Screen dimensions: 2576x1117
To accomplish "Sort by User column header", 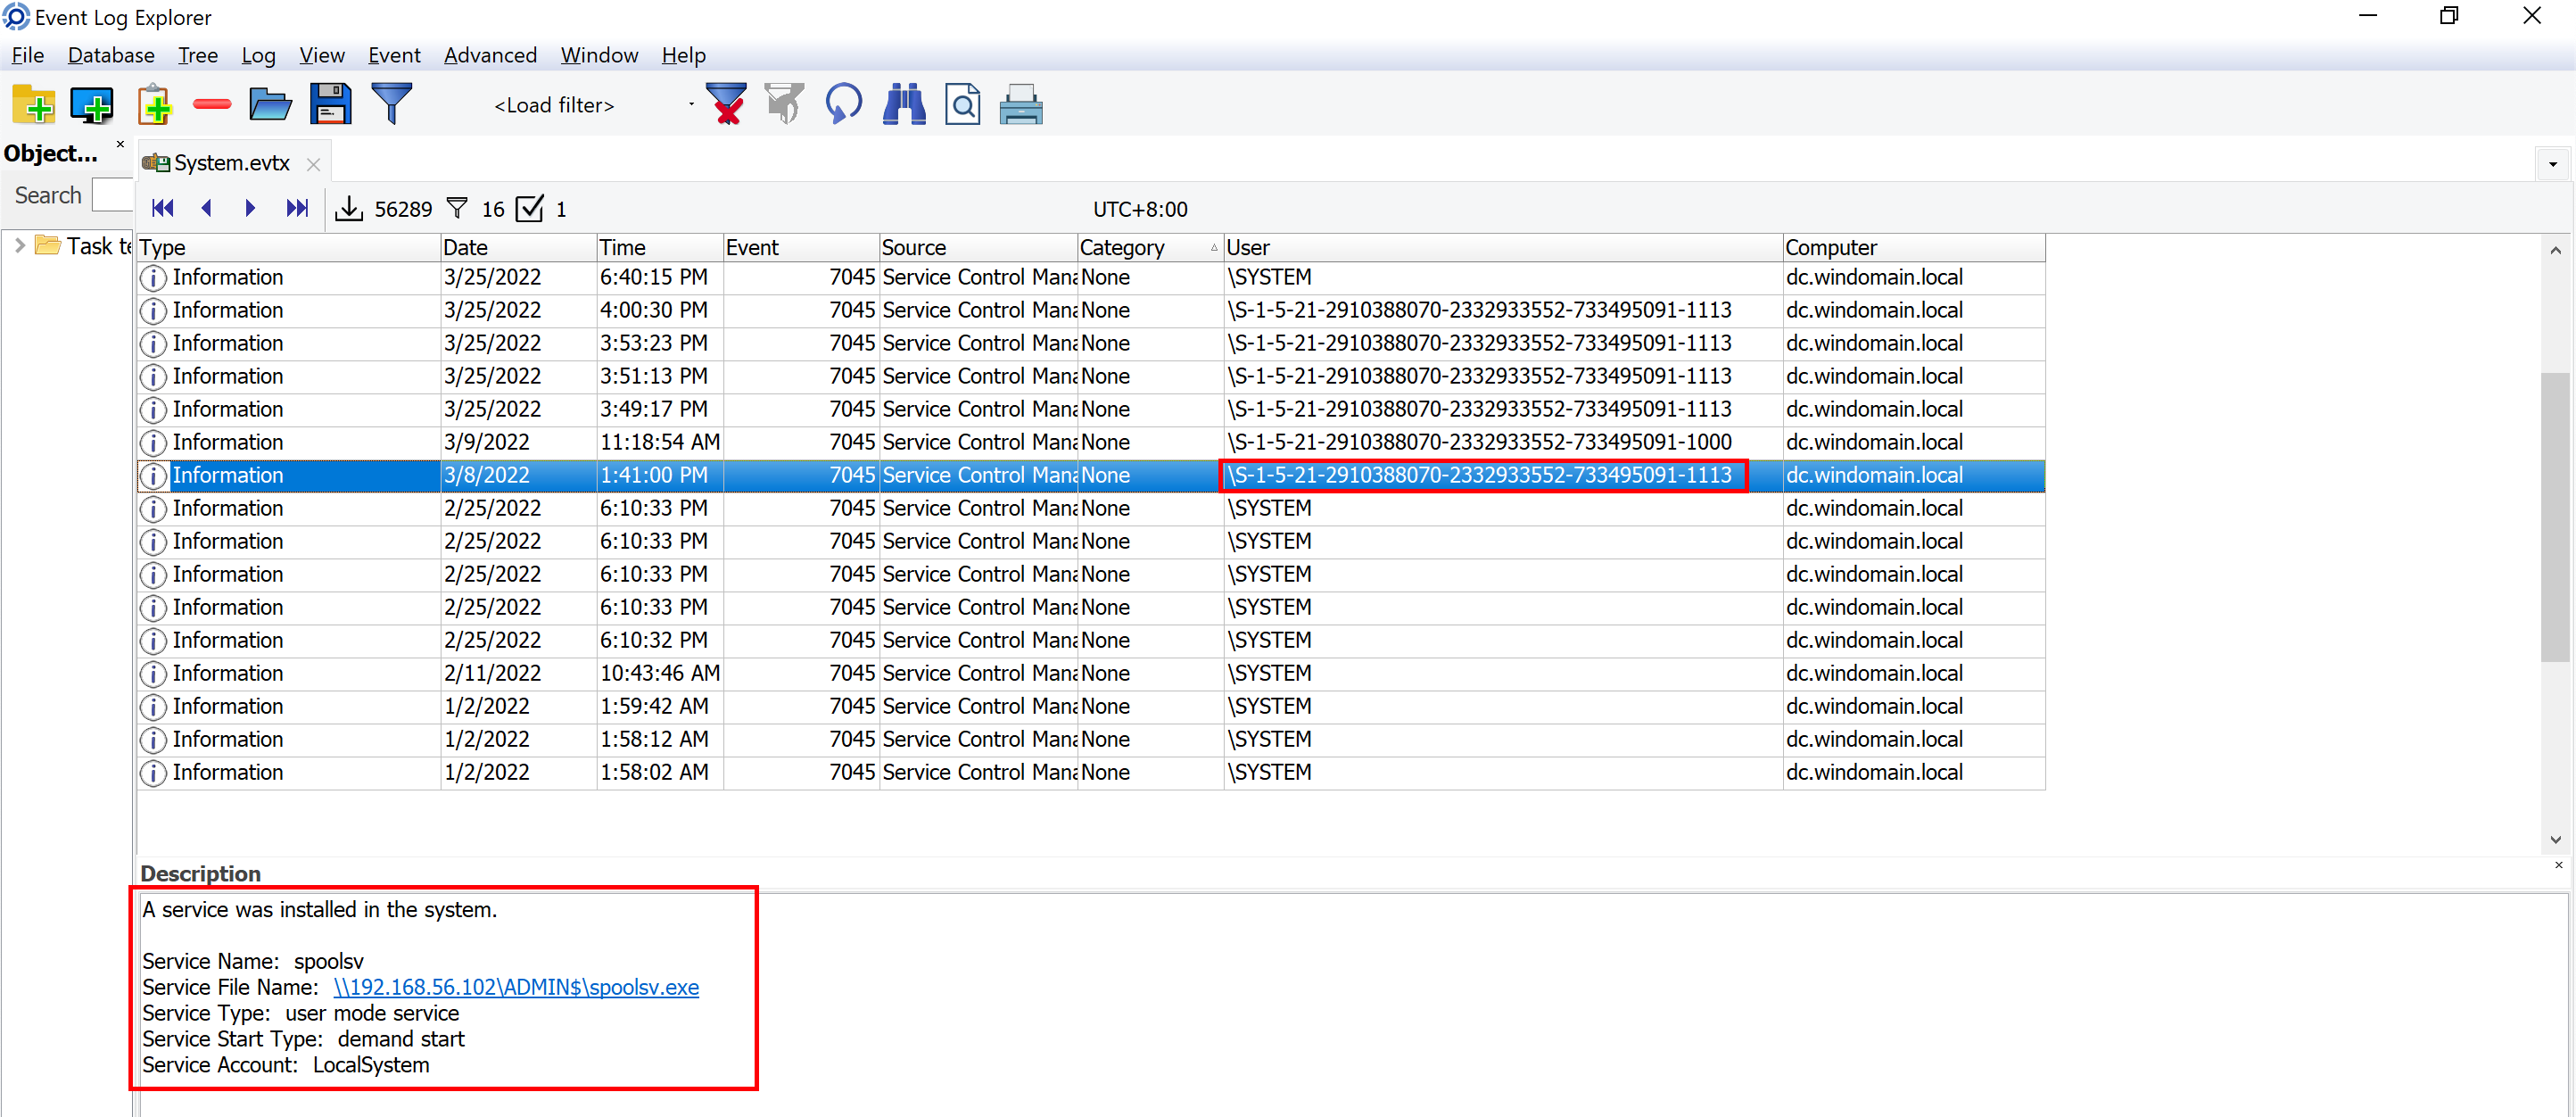I will (1503, 247).
